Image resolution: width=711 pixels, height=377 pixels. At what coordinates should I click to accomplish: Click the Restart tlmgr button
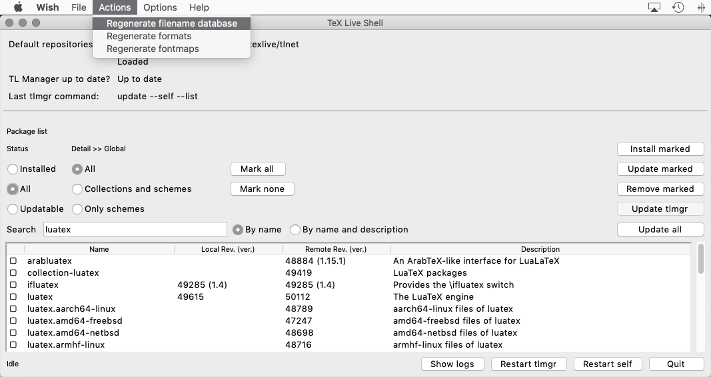[x=528, y=364]
